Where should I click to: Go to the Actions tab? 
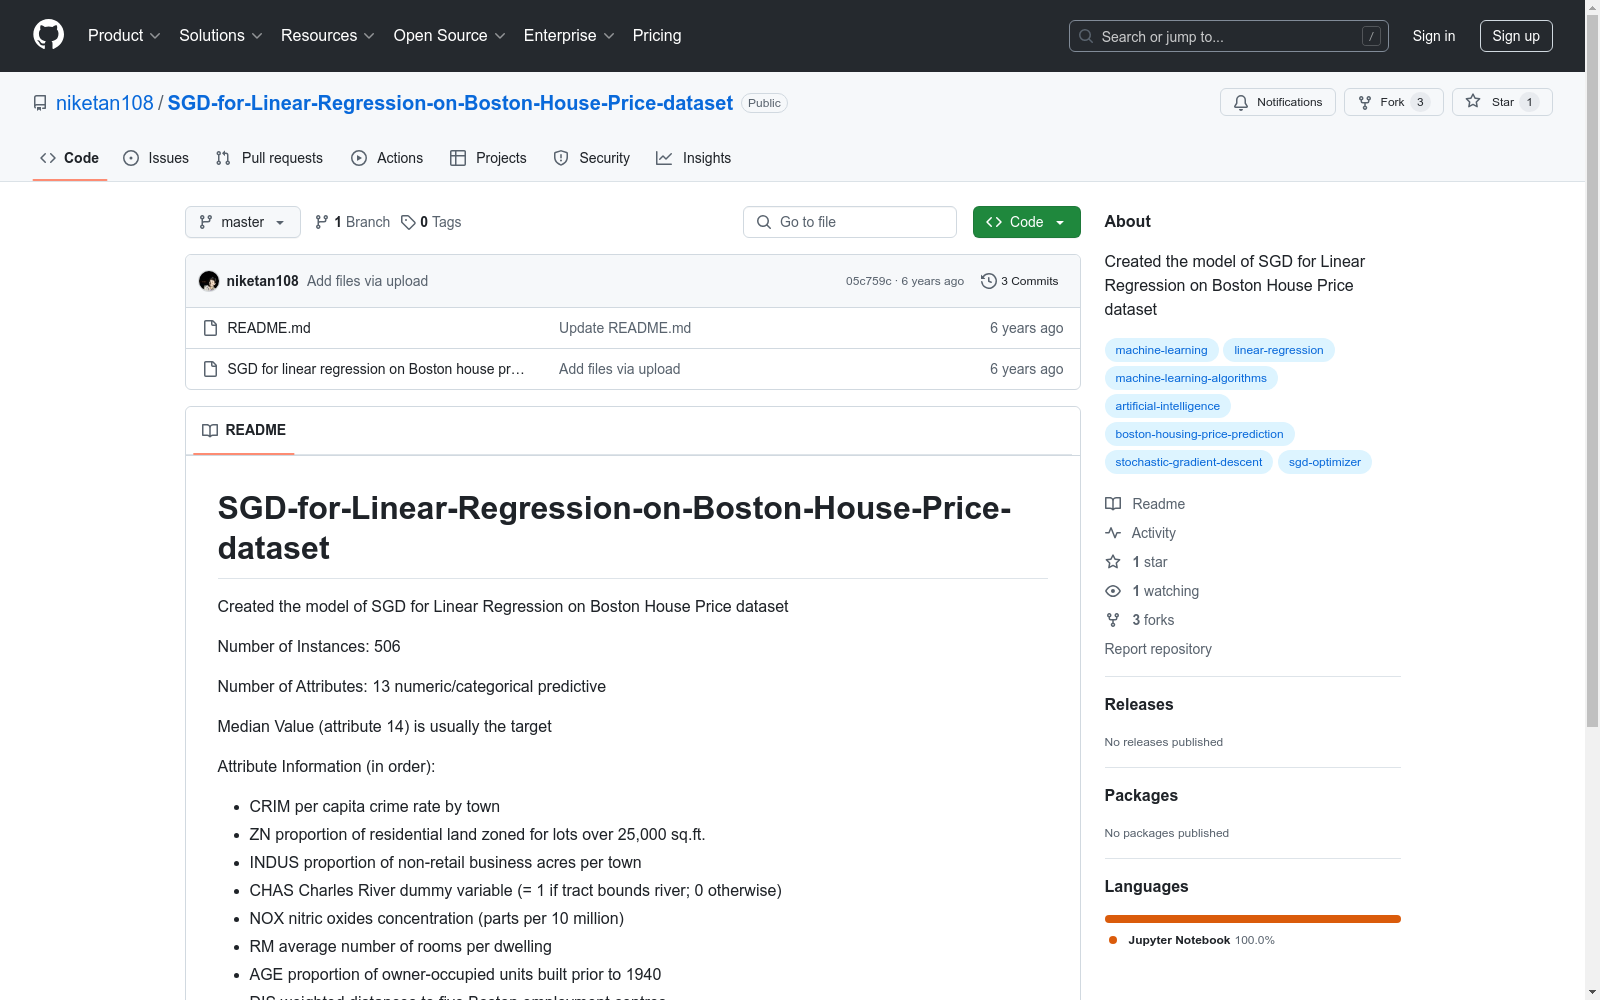tap(387, 158)
